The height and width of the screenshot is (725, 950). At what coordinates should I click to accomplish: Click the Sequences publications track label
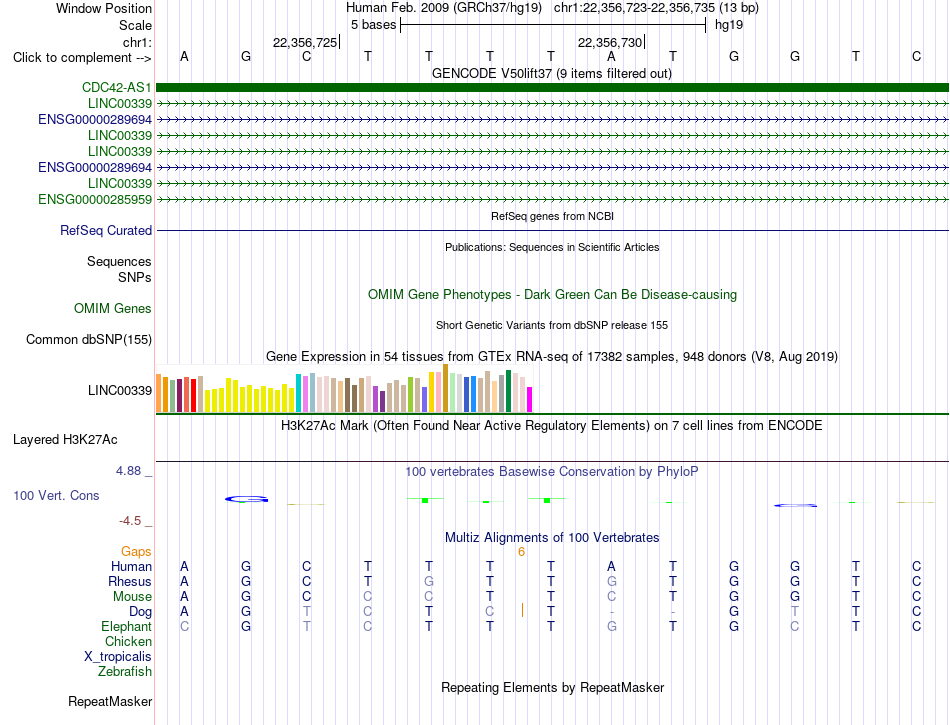pos(119,261)
